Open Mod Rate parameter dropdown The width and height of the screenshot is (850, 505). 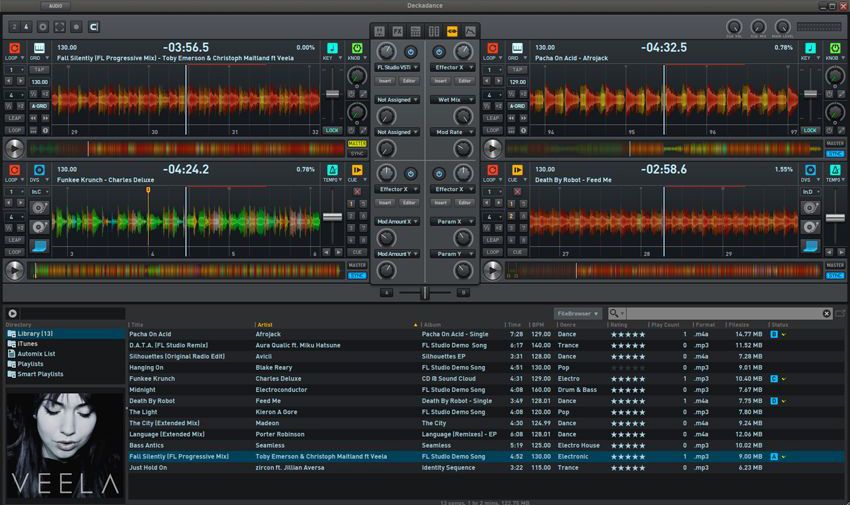pyautogui.click(x=453, y=132)
